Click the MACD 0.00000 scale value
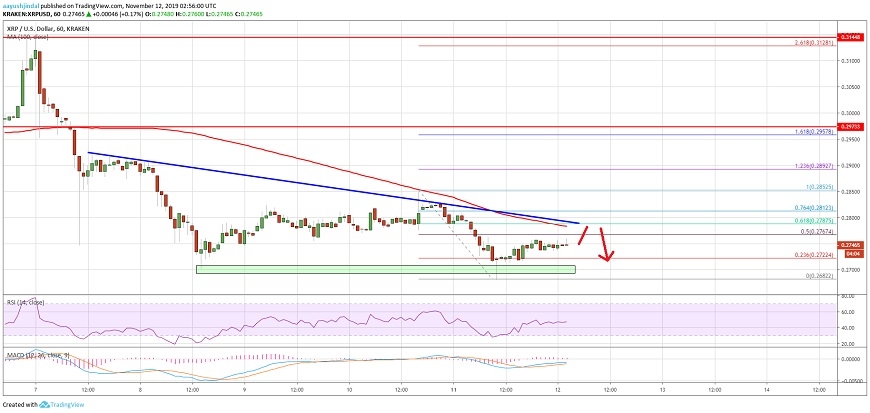Viewport: 870px width, 413px height. click(x=853, y=359)
